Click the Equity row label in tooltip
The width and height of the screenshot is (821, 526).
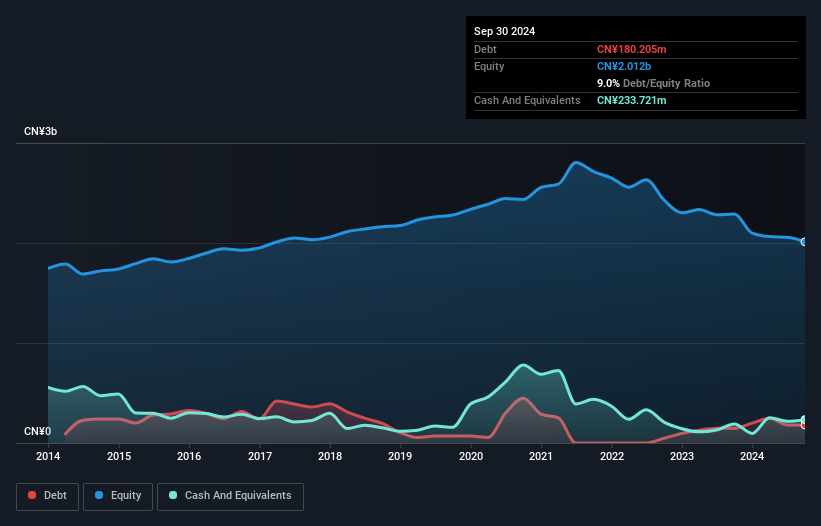(489, 66)
